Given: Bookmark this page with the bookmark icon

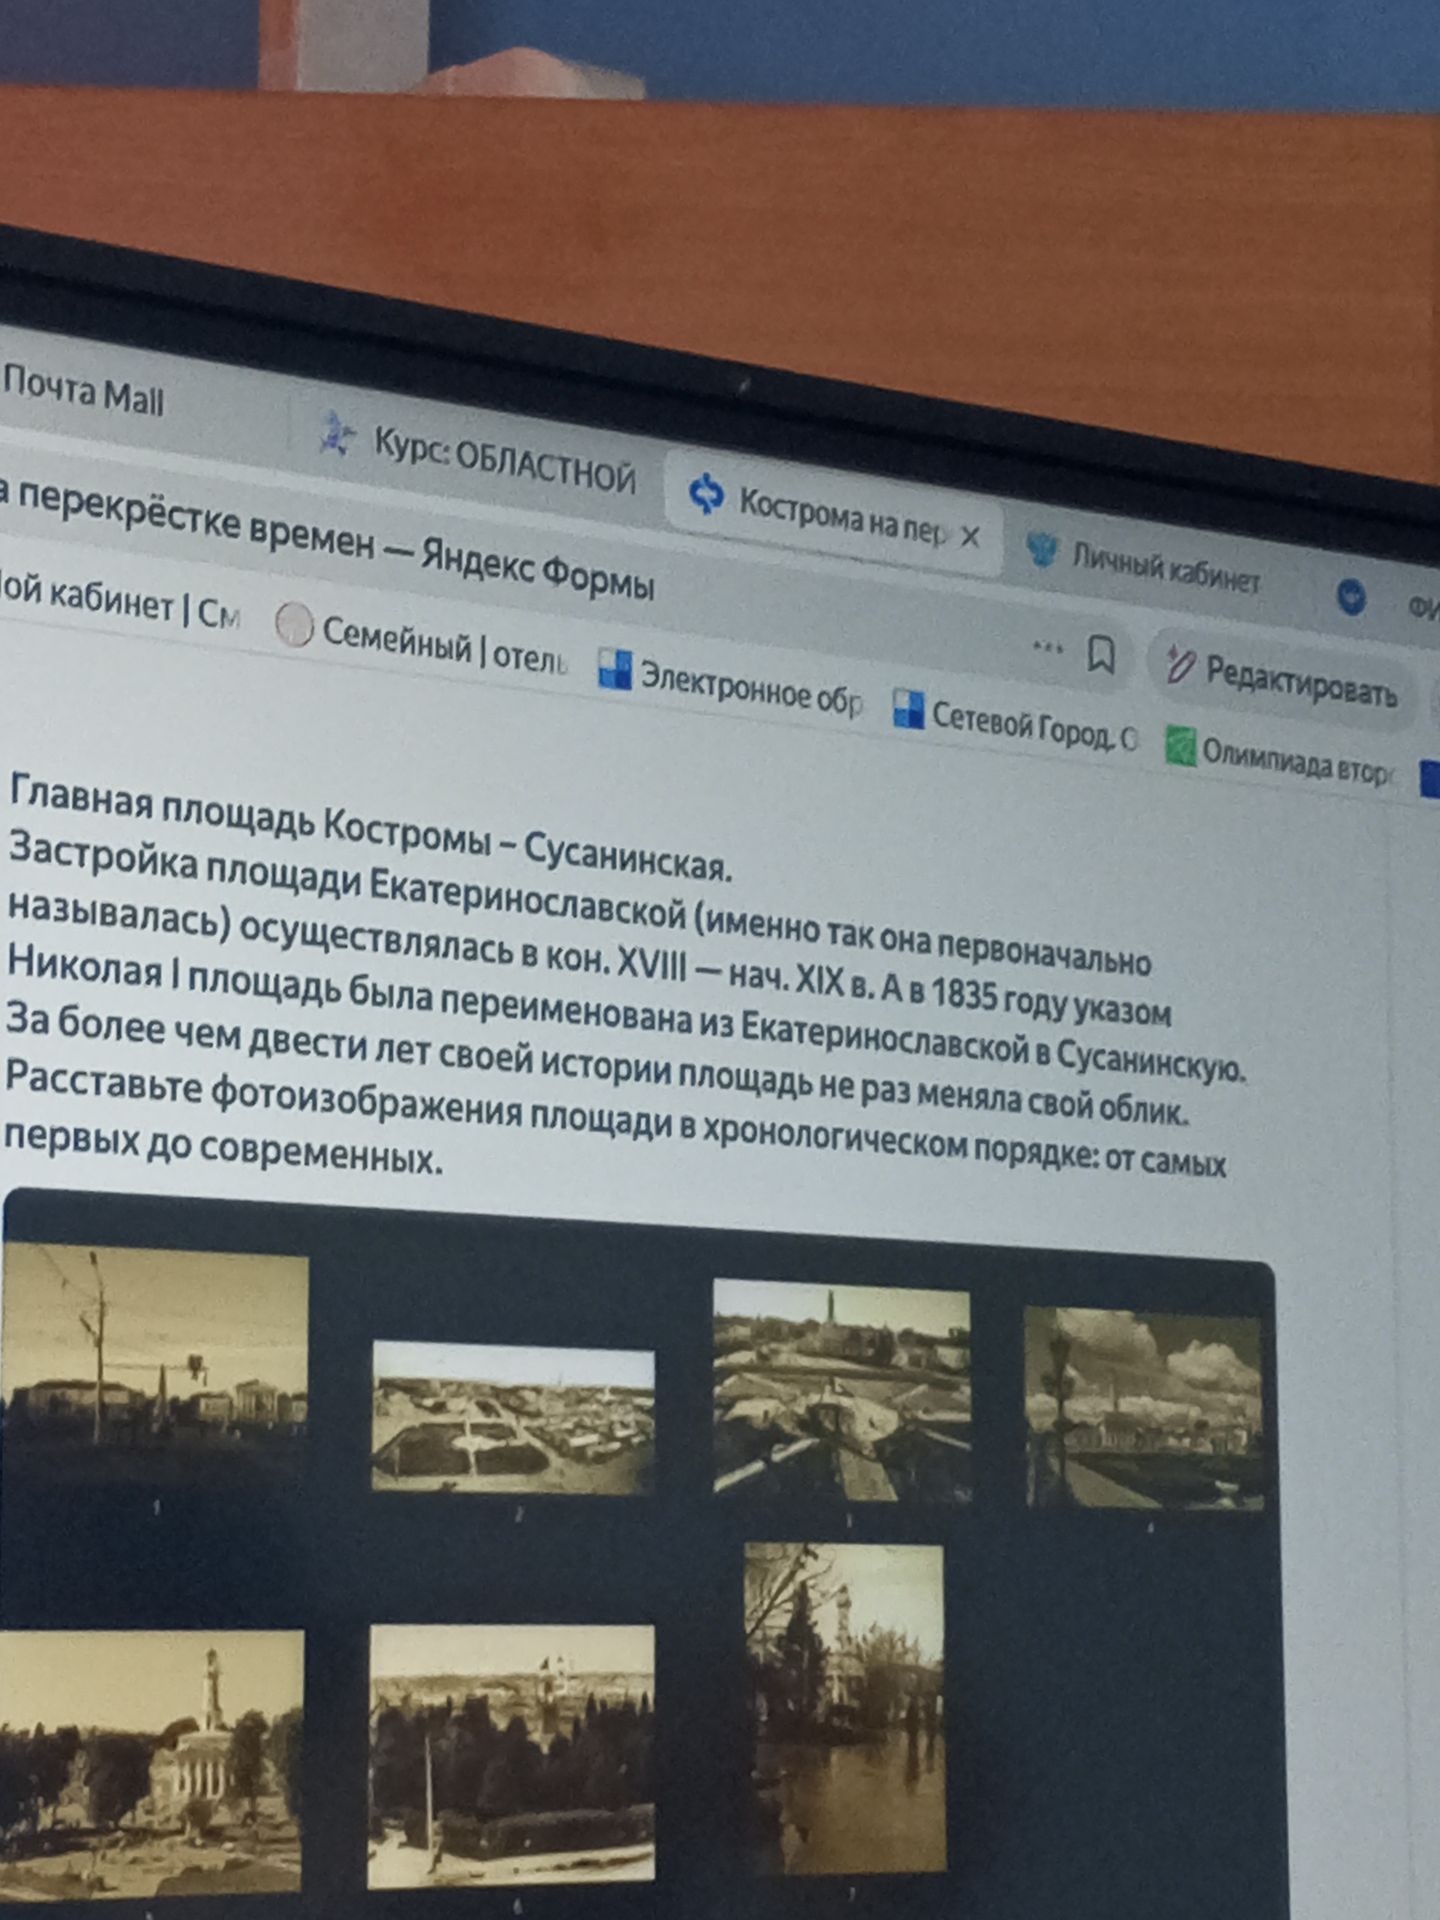Looking at the screenshot, I should pos(1101,655).
